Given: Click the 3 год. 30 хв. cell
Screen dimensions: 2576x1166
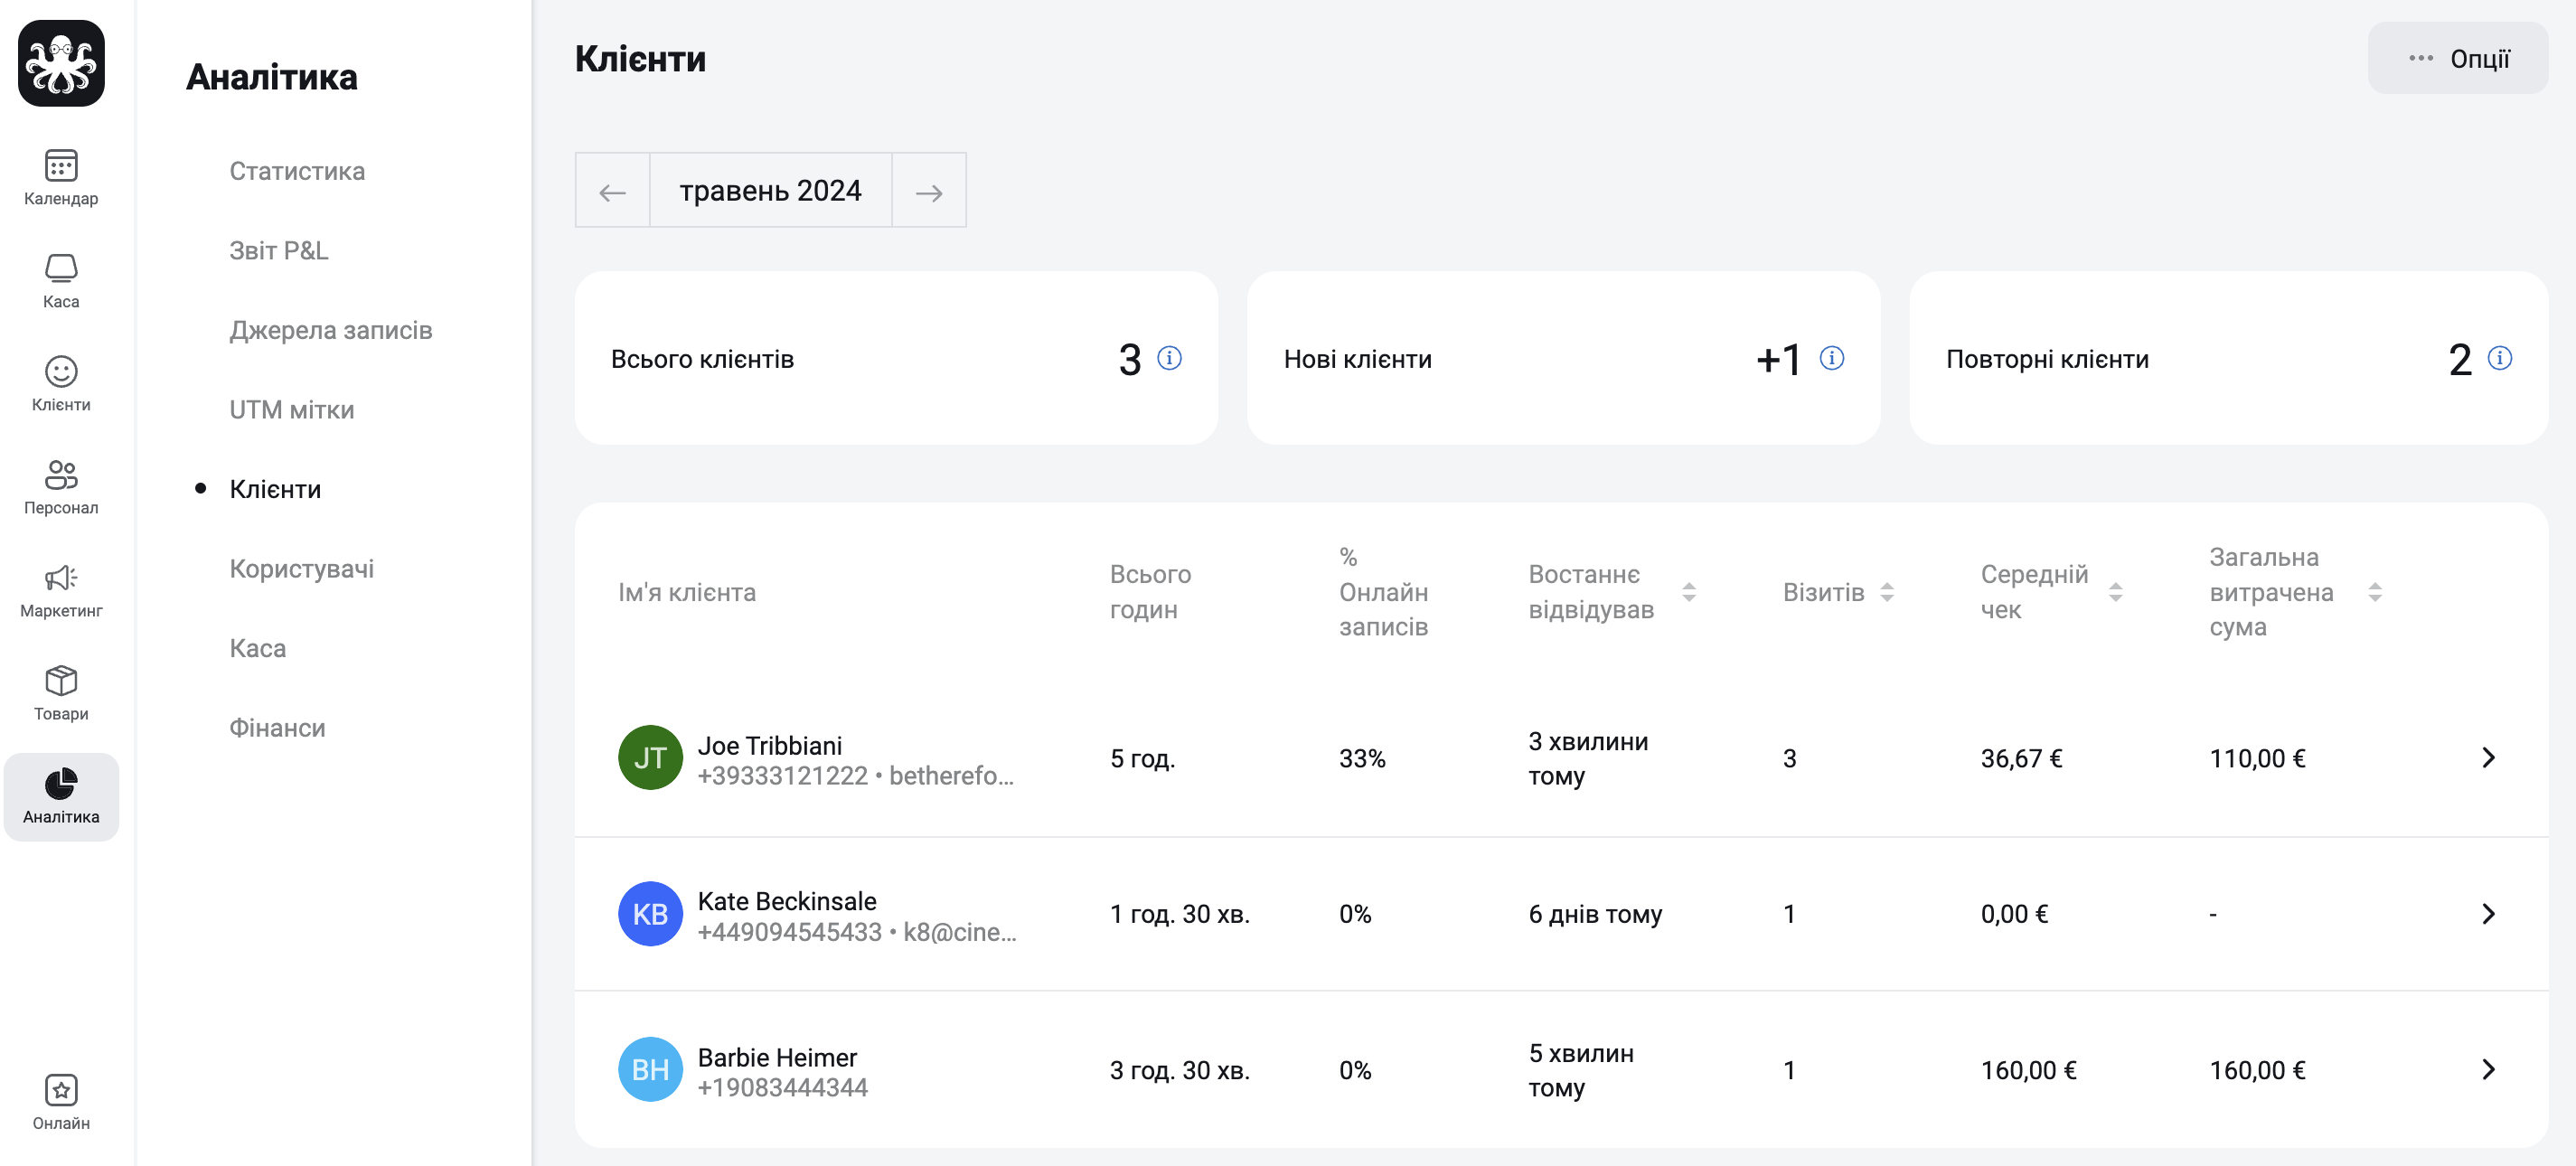Looking at the screenshot, I should [x=1180, y=1070].
